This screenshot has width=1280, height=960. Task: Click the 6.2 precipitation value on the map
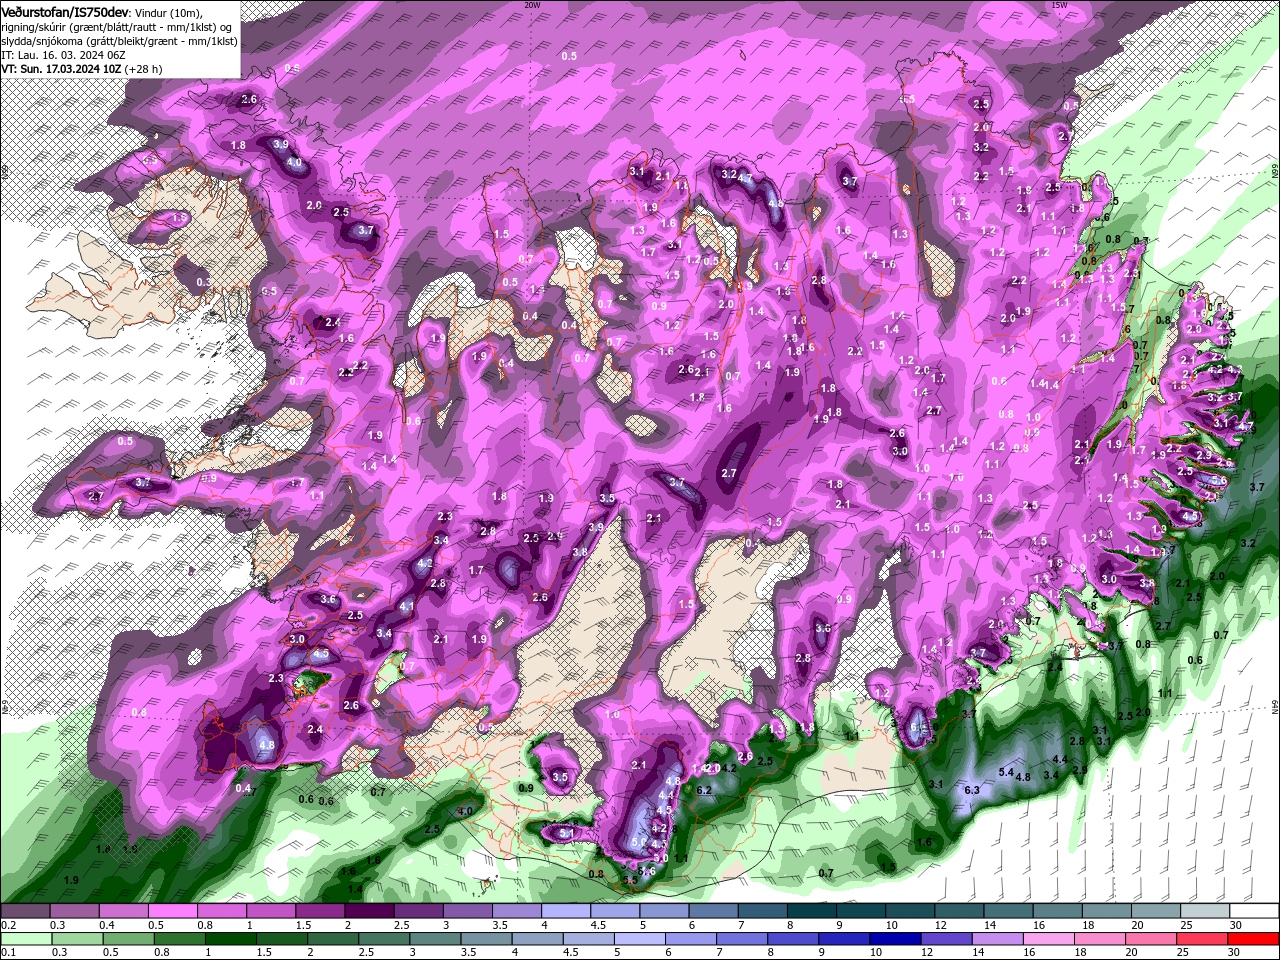(703, 790)
